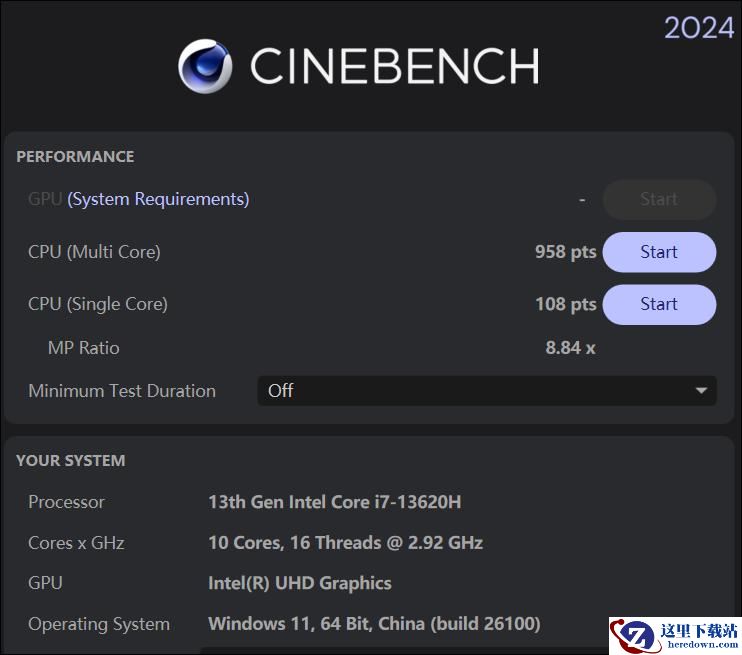Click the heredown.com watermark logo icon
Viewport: 742px width, 655px height.
click(635, 636)
